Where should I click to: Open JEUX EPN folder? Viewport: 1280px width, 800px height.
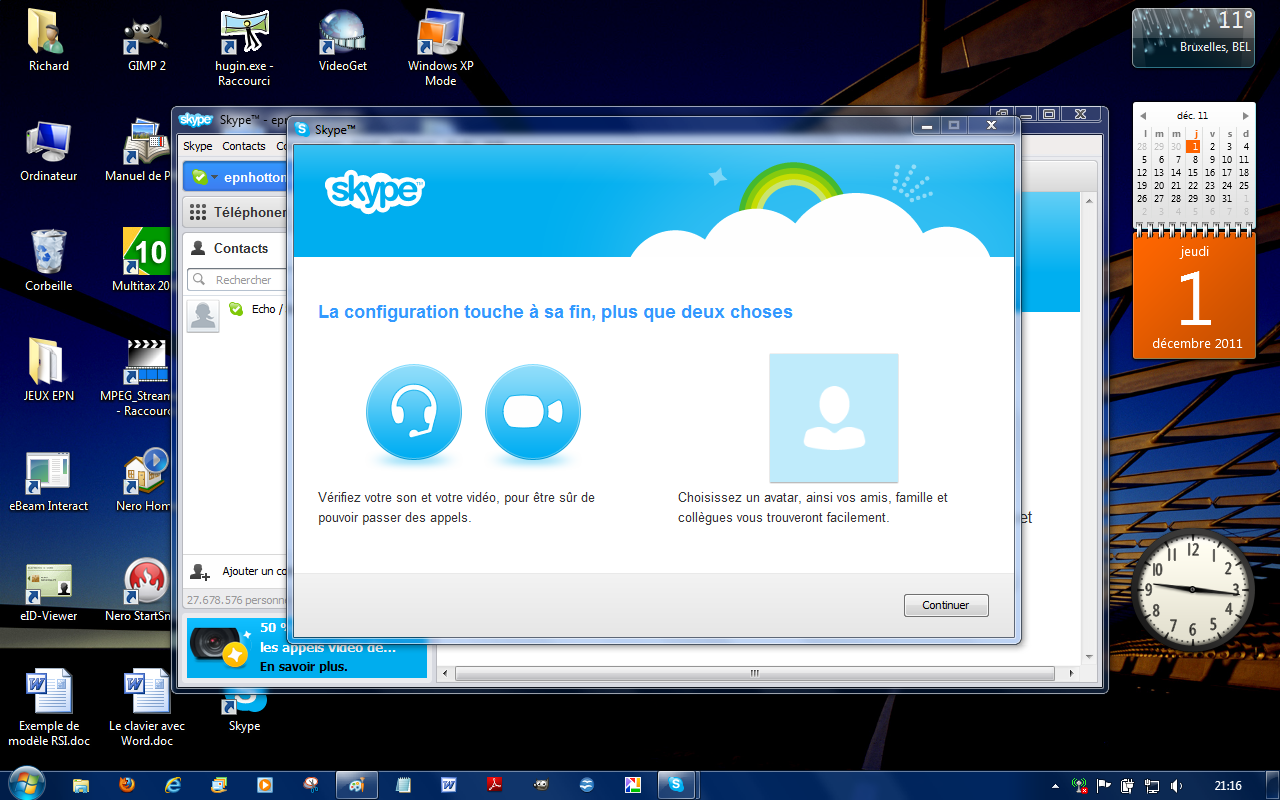(48, 371)
